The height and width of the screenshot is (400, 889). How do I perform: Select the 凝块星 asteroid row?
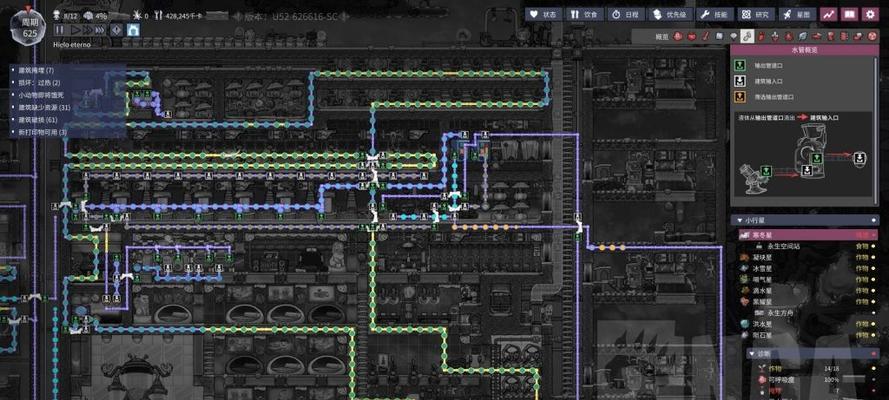(x=808, y=257)
